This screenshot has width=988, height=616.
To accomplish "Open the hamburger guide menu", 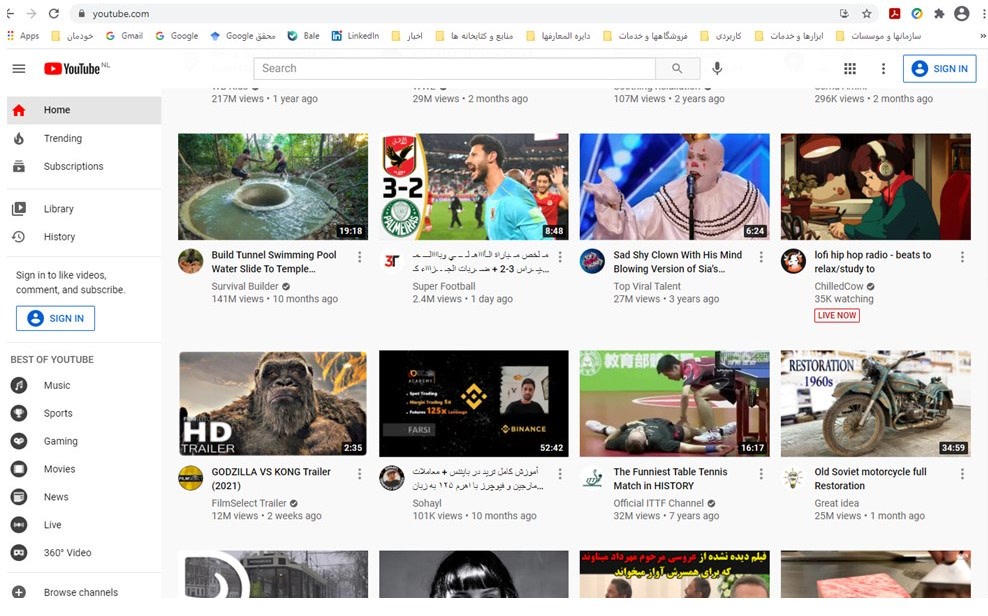I will [19, 69].
